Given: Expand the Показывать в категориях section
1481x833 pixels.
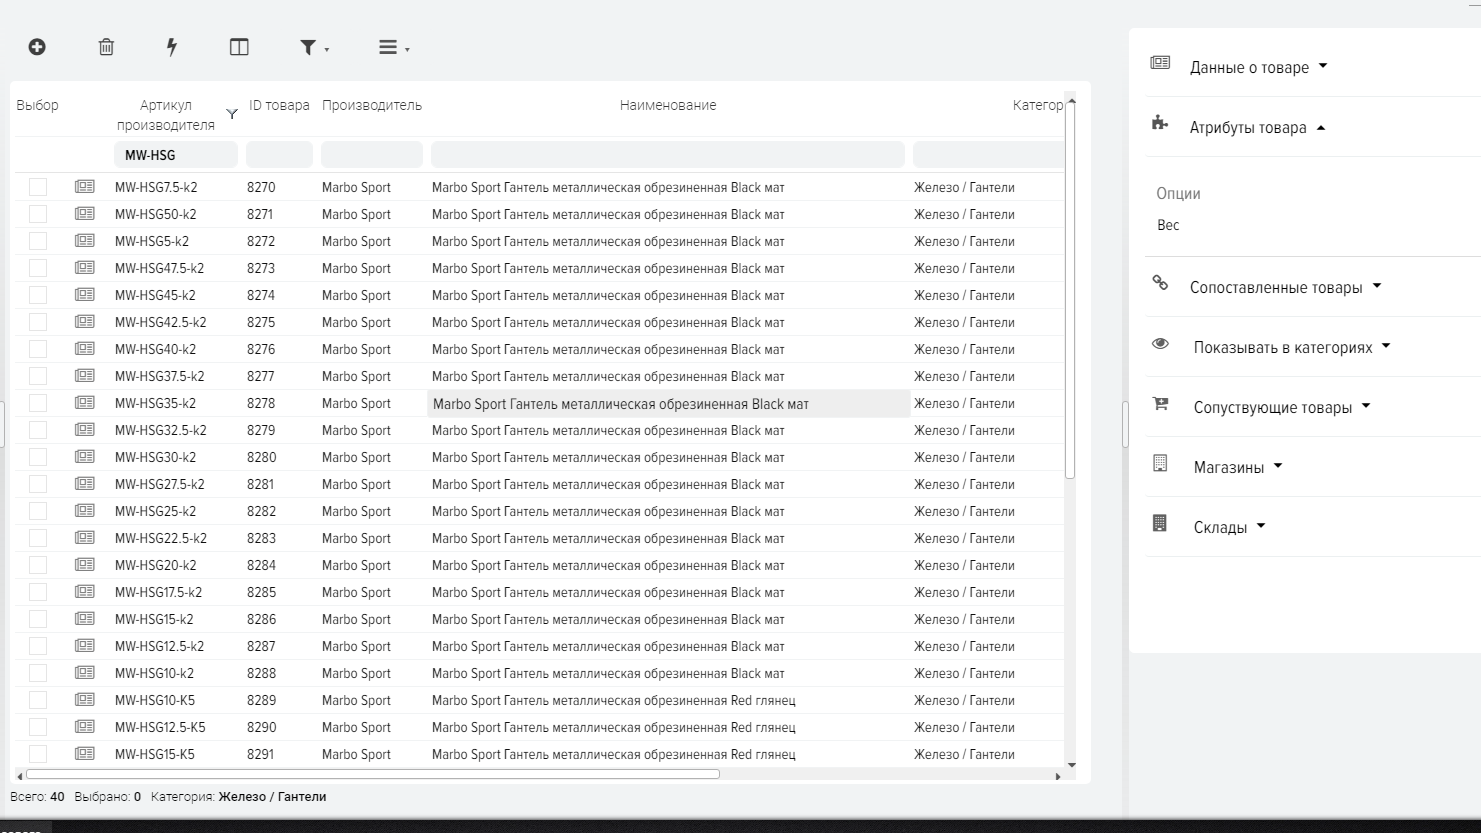Looking at the screenshot, I should click(1292, 347).
